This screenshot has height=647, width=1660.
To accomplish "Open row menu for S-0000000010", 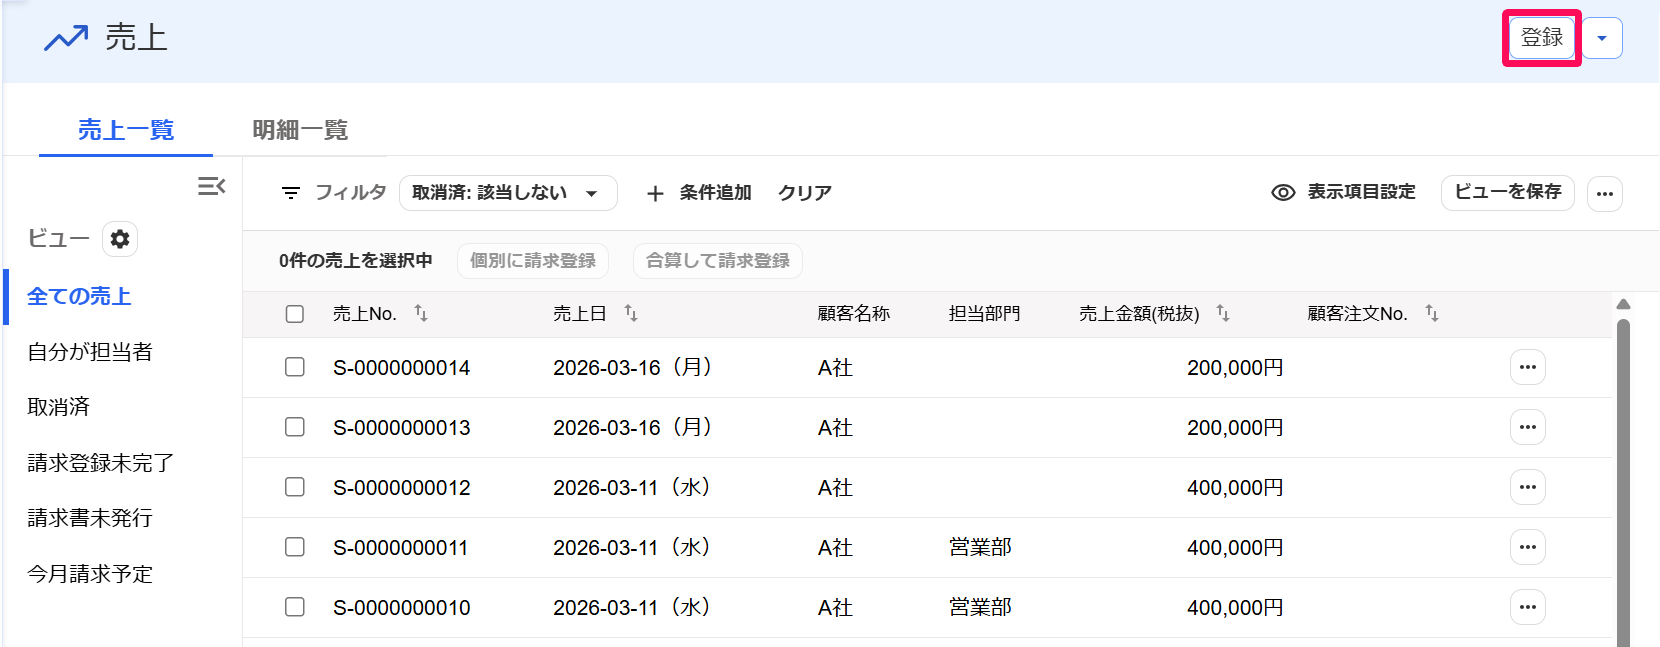I will [1527, 607].
